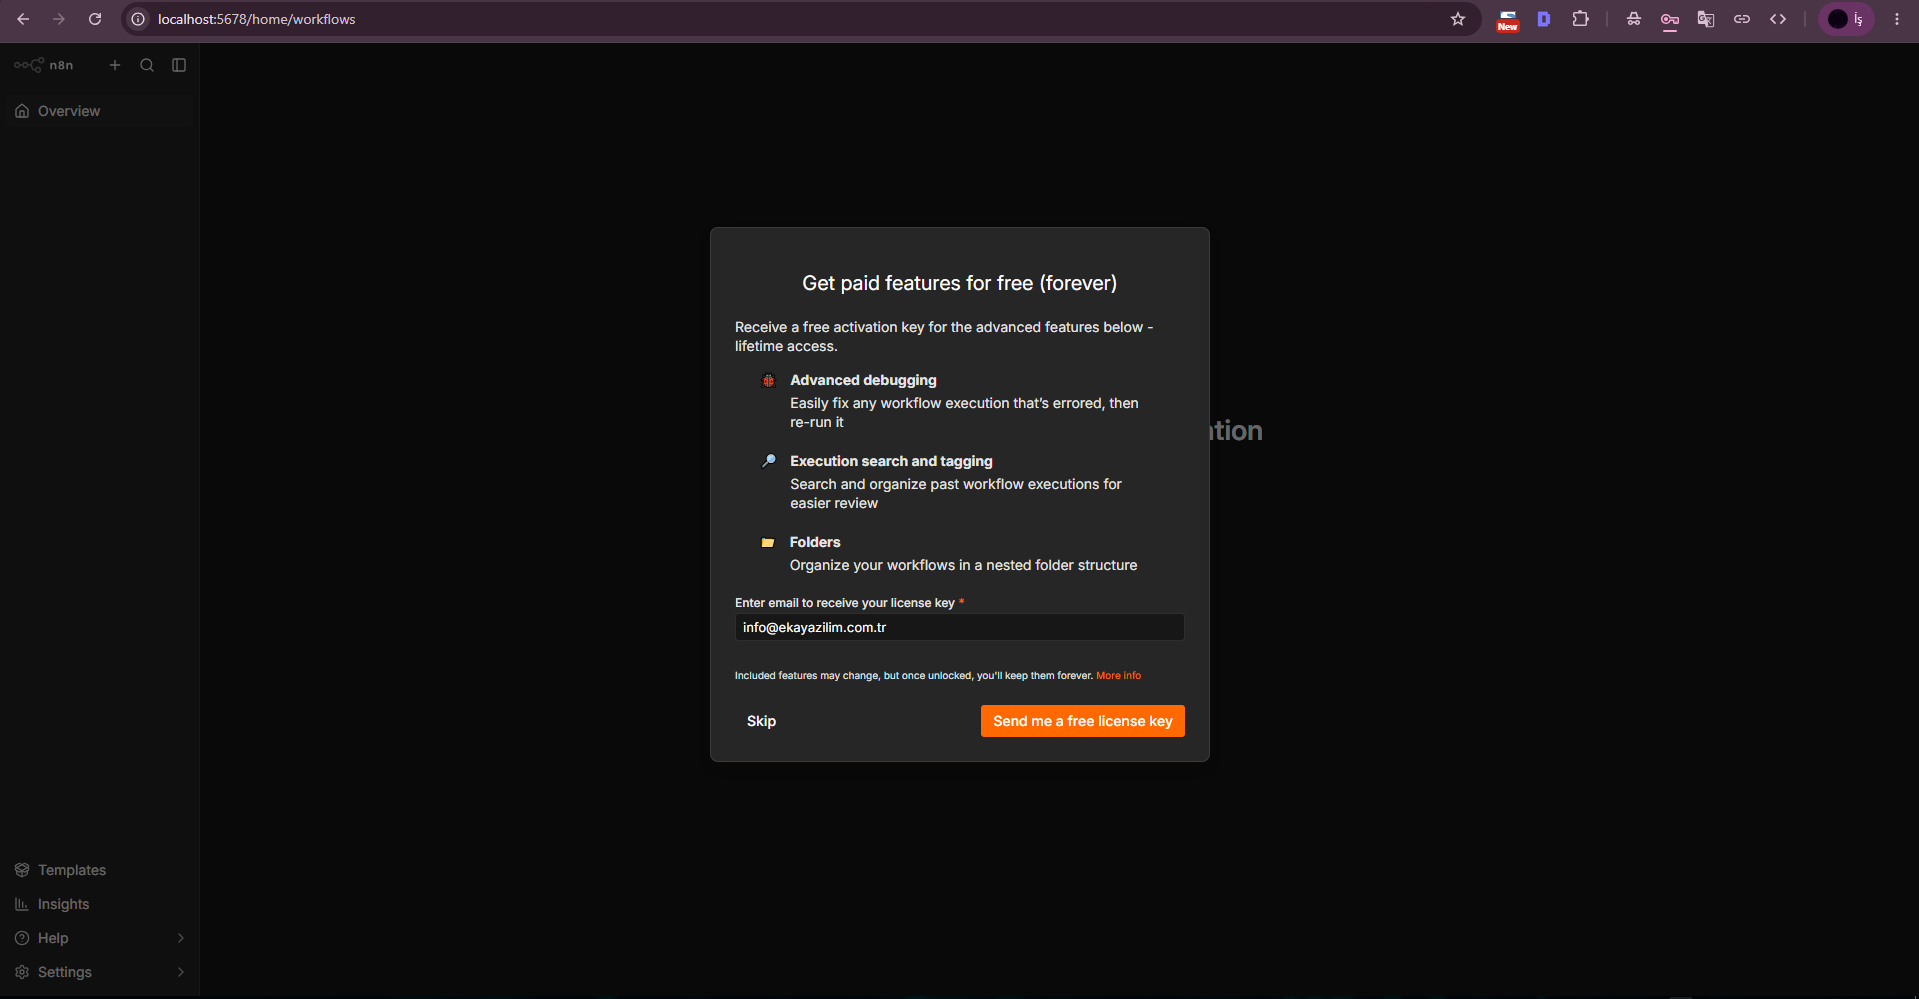This screenshot has width=1919, height=999.
Task: Click the Templates box icon
Action: 22,870
